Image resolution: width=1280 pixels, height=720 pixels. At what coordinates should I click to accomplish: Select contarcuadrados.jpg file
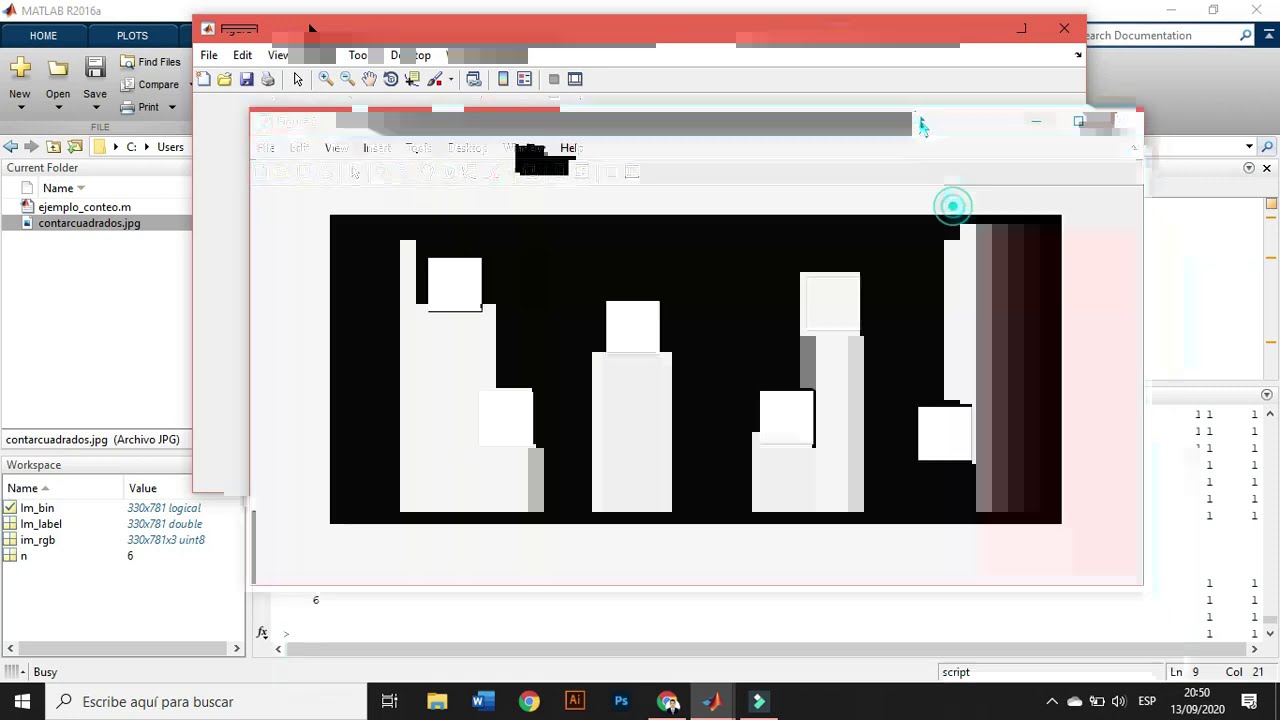coord(89,223)
